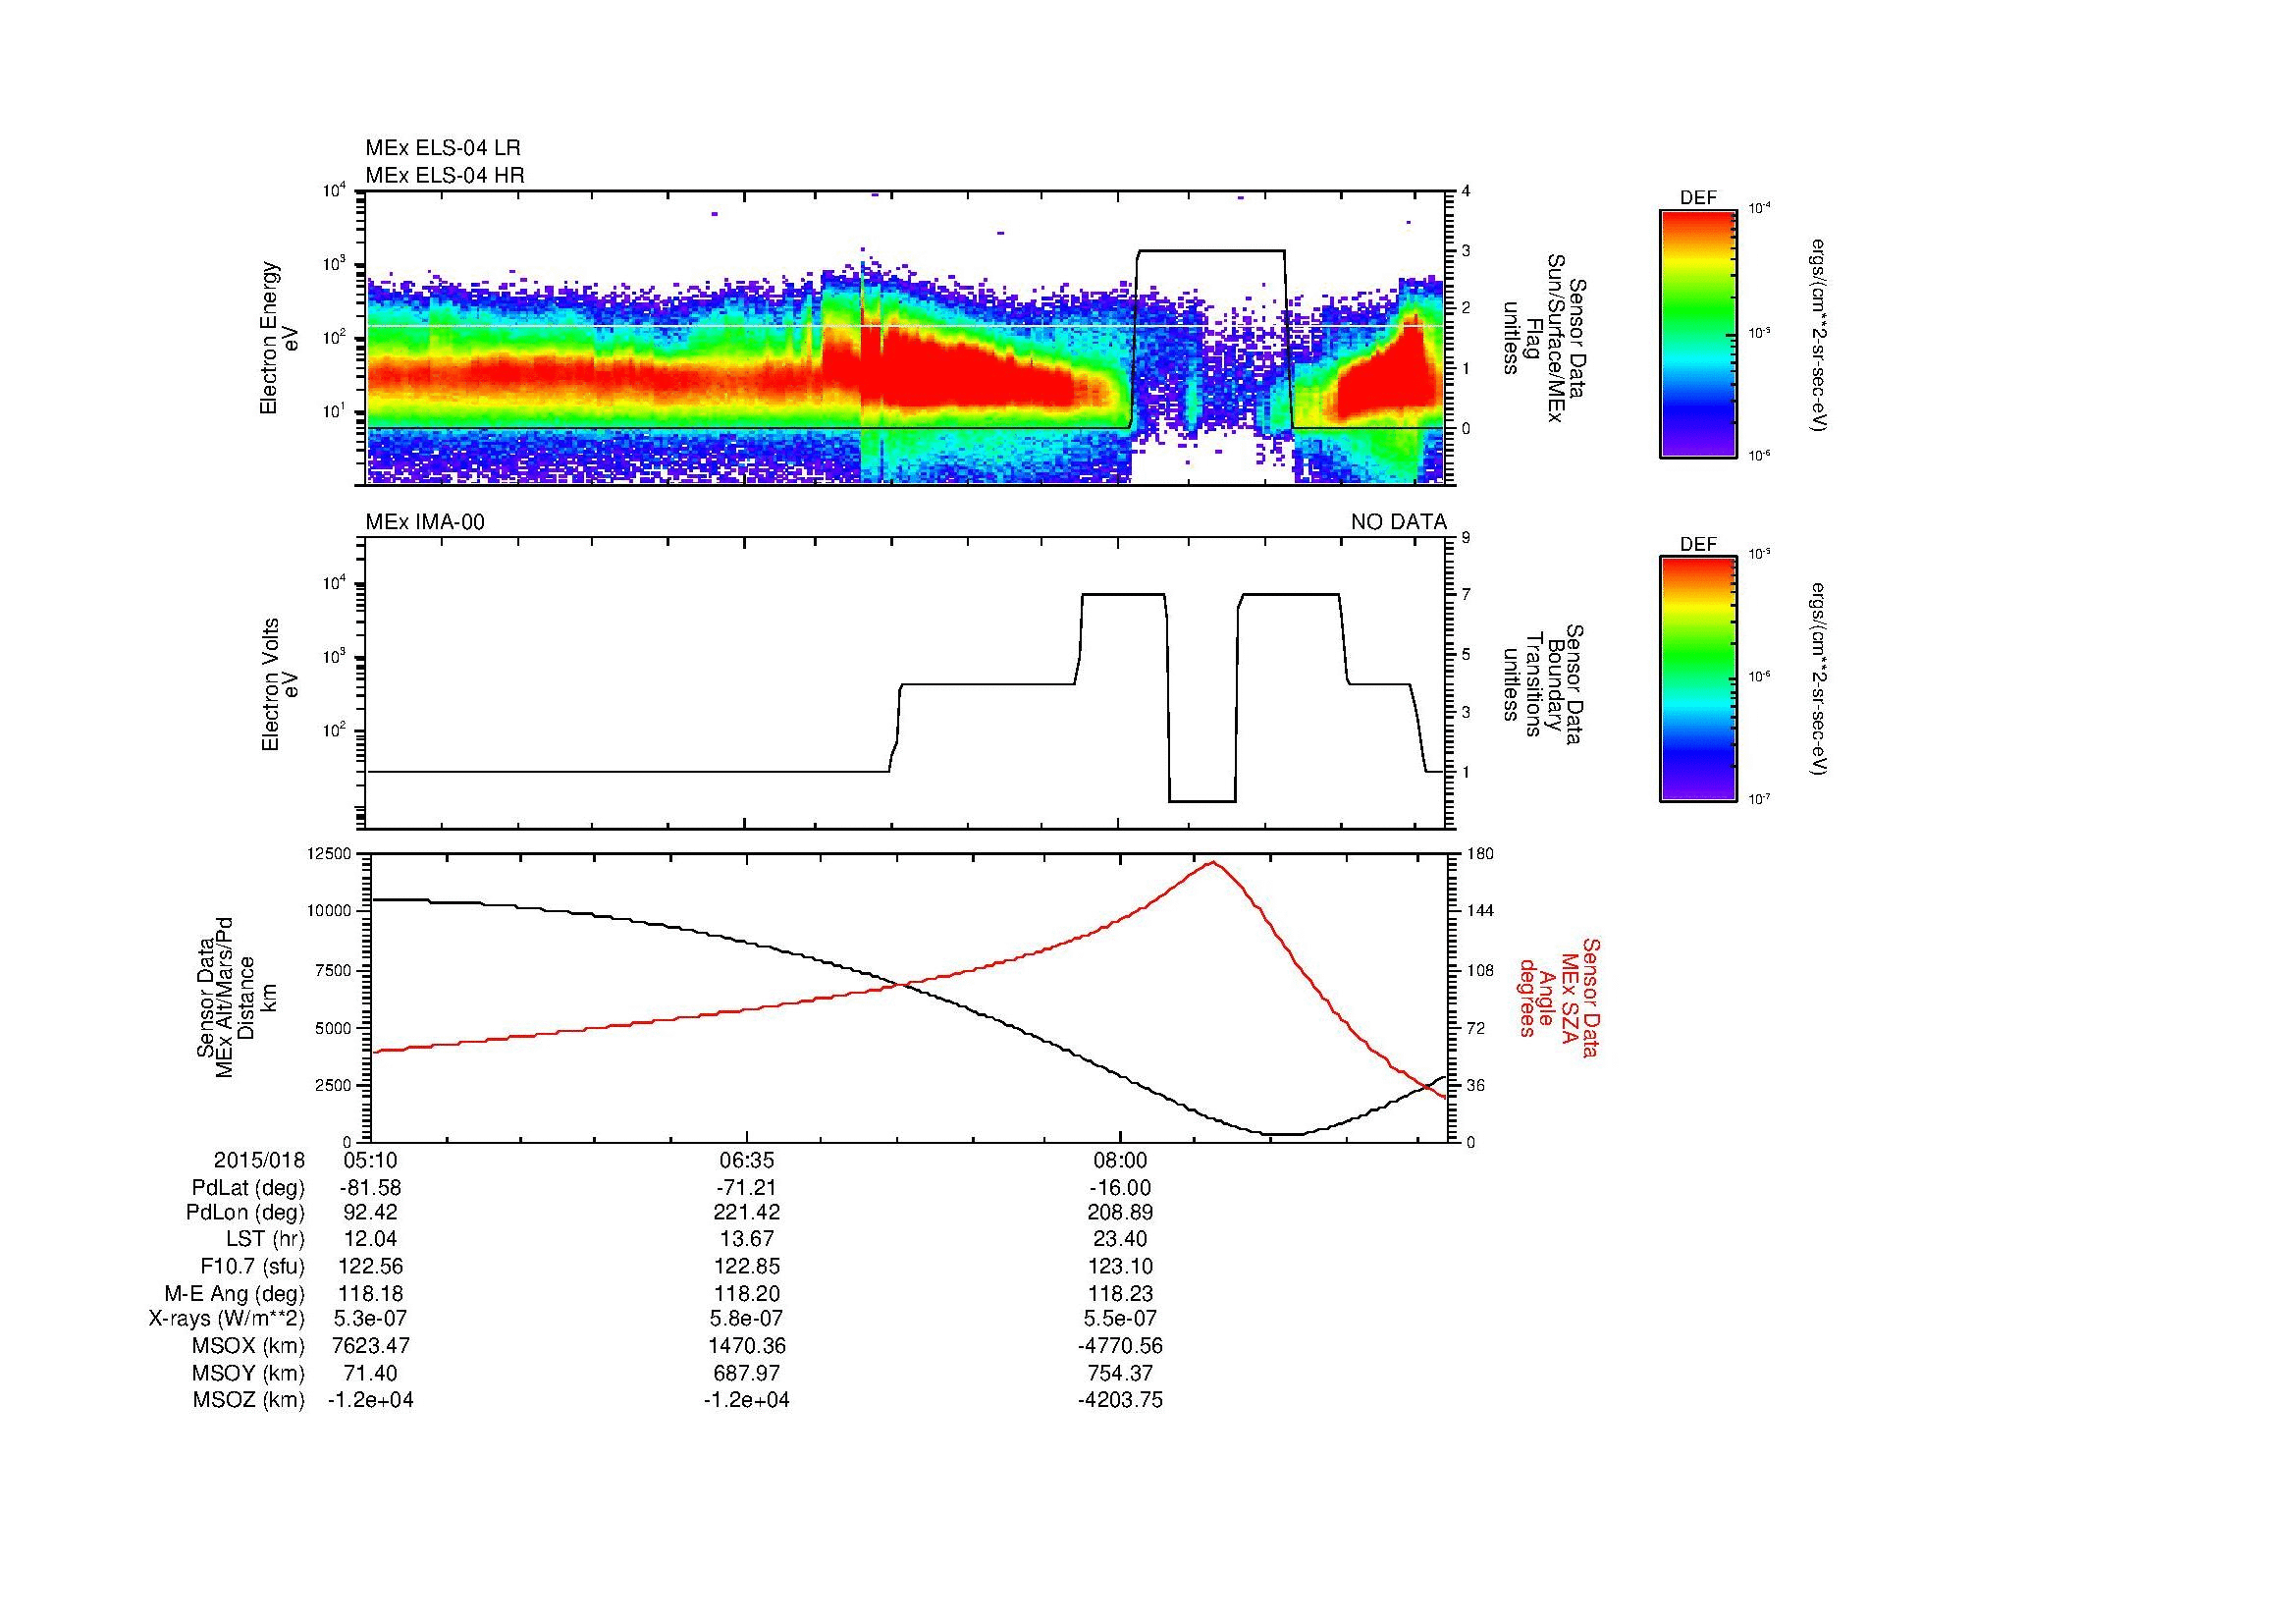Click the PdLon value "92.42"
Image resolution: width=2296 pixels, height=1623 pixels.
pos(371,1213)
